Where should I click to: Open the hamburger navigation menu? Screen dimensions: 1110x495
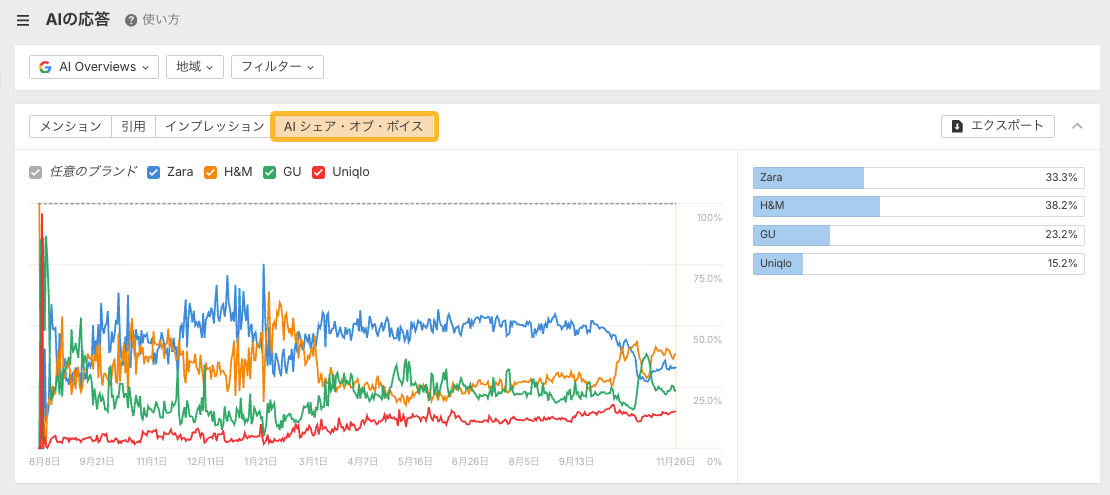point(23,20)
